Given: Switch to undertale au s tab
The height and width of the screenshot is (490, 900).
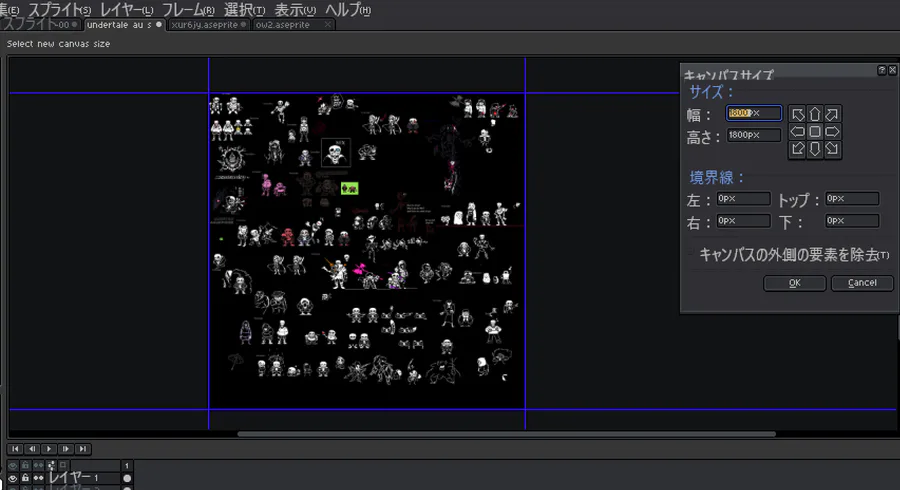Looking at the screenshot, I should [124, 25].
